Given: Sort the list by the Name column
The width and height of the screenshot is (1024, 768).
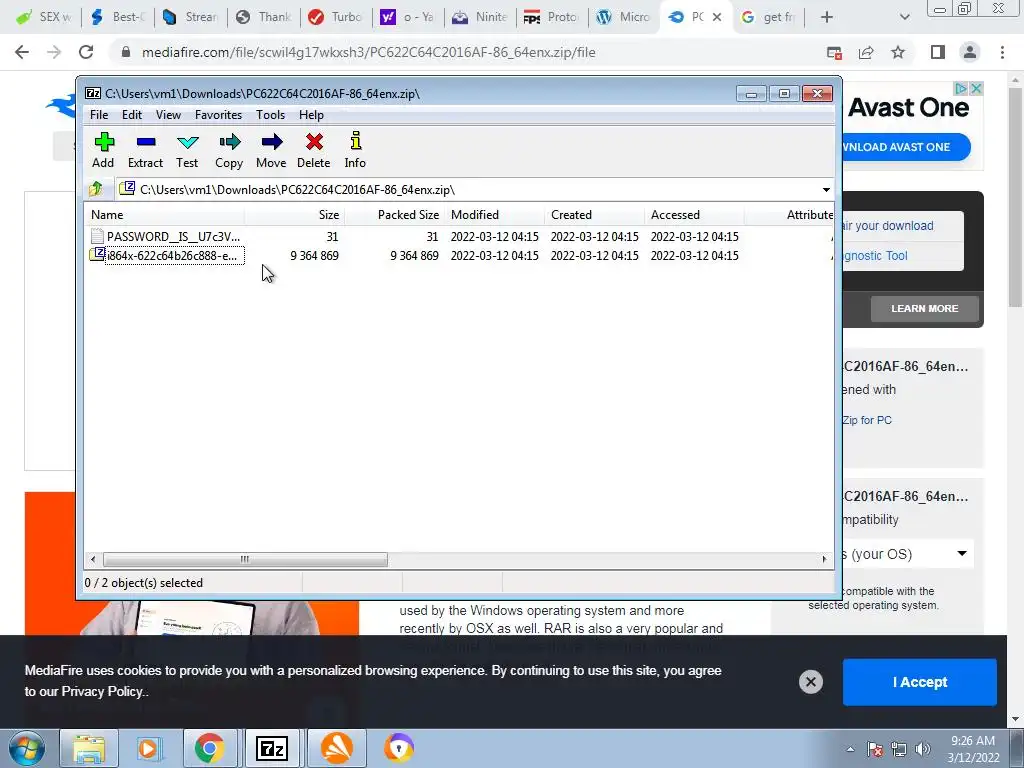Looking at the screenshot, I should [165, 215].
